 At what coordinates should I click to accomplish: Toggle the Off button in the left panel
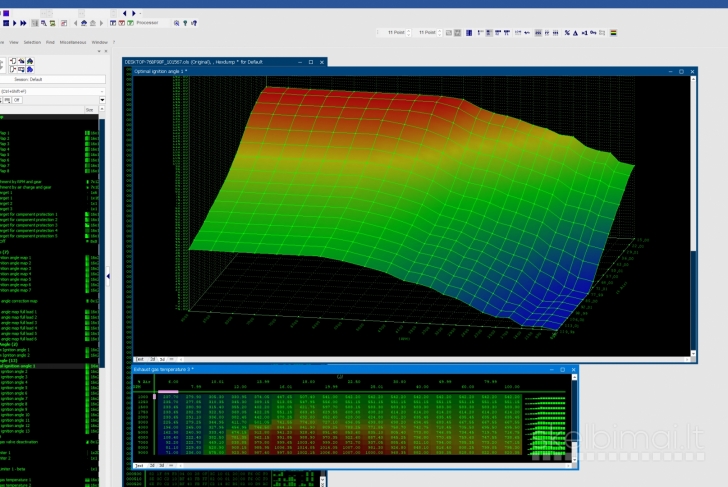[x=17, y=100]
